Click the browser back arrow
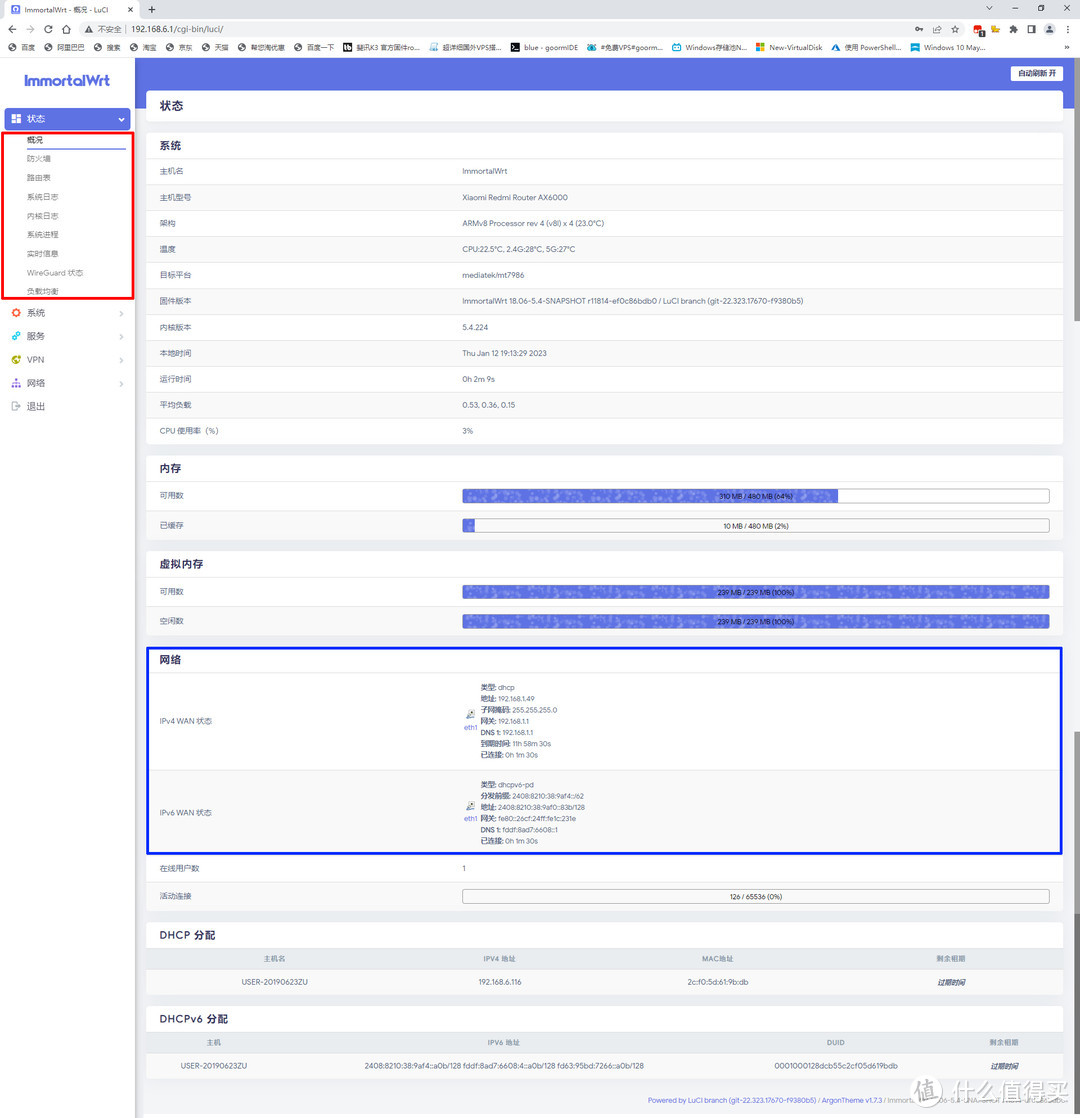Screen dimensions: 1080x1118 click(x=12, y=29)
